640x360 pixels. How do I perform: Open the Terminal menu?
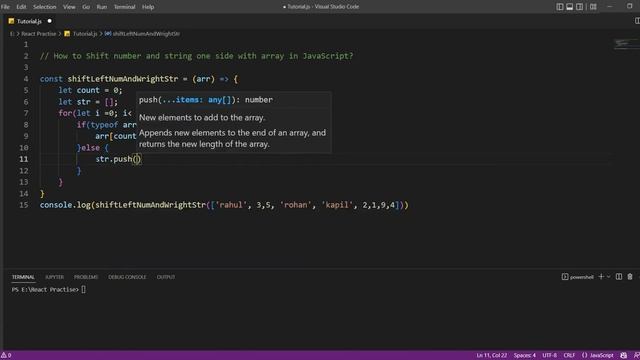124,7
